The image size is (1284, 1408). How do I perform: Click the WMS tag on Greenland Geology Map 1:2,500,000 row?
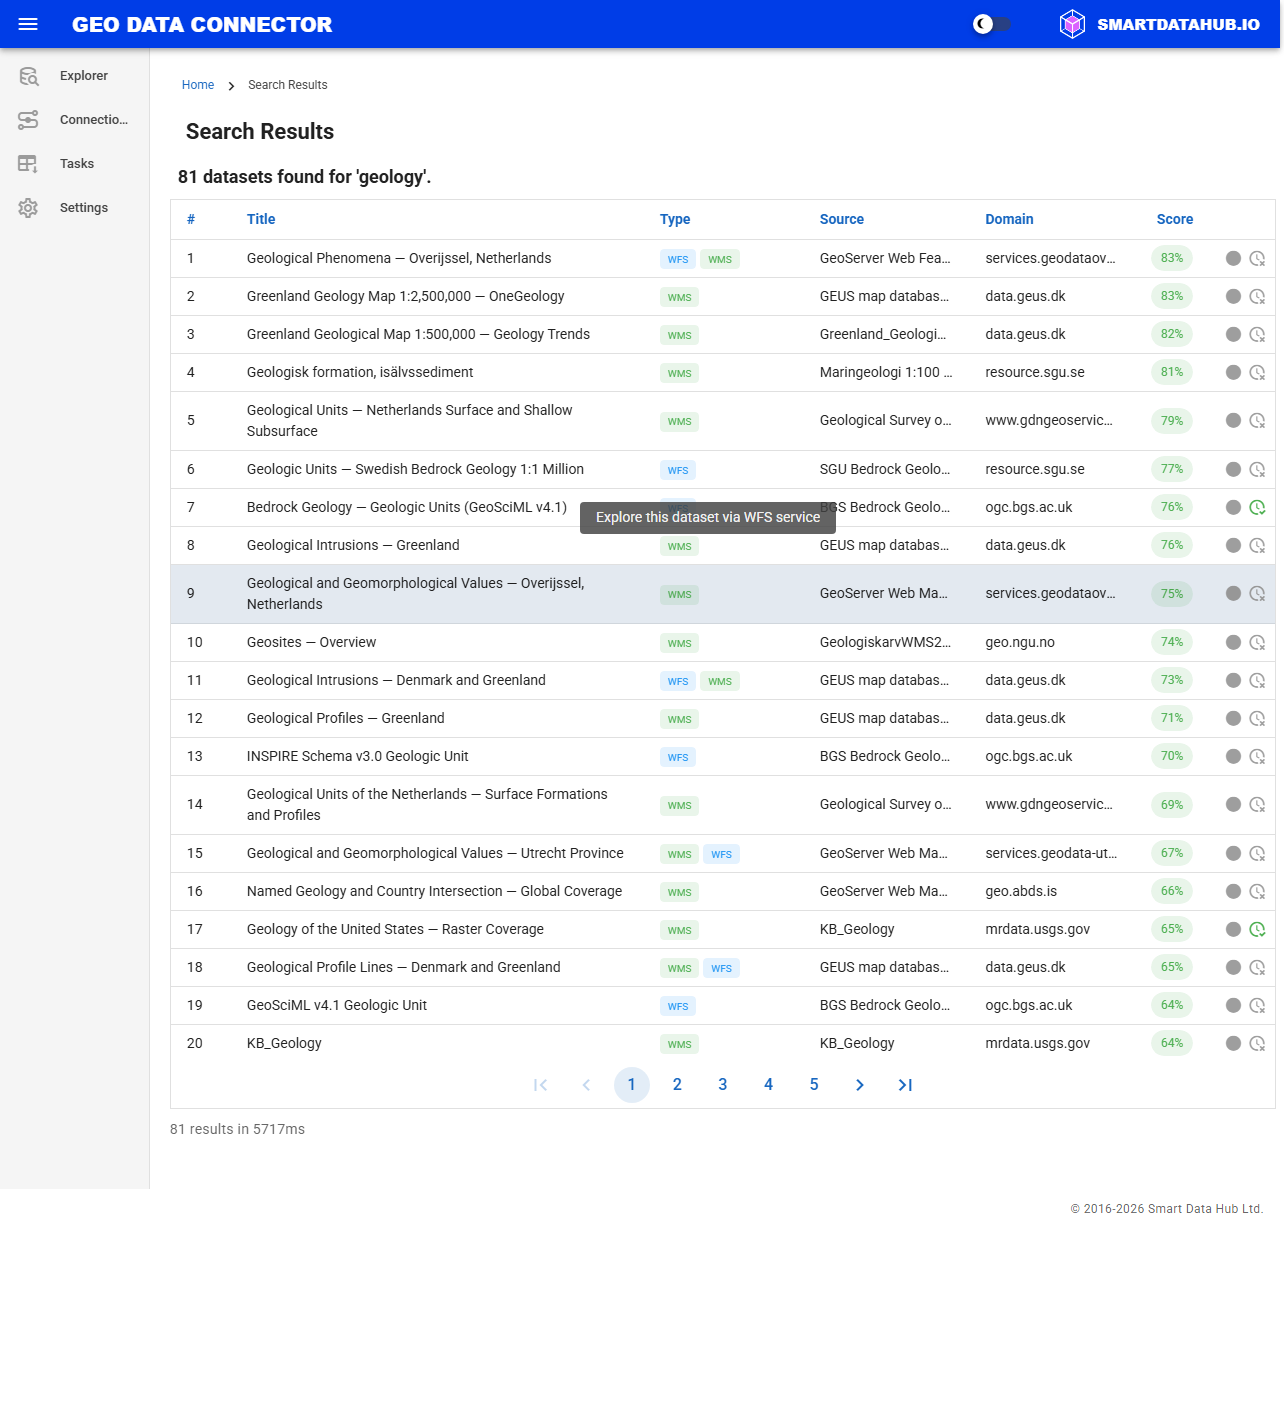680,297
